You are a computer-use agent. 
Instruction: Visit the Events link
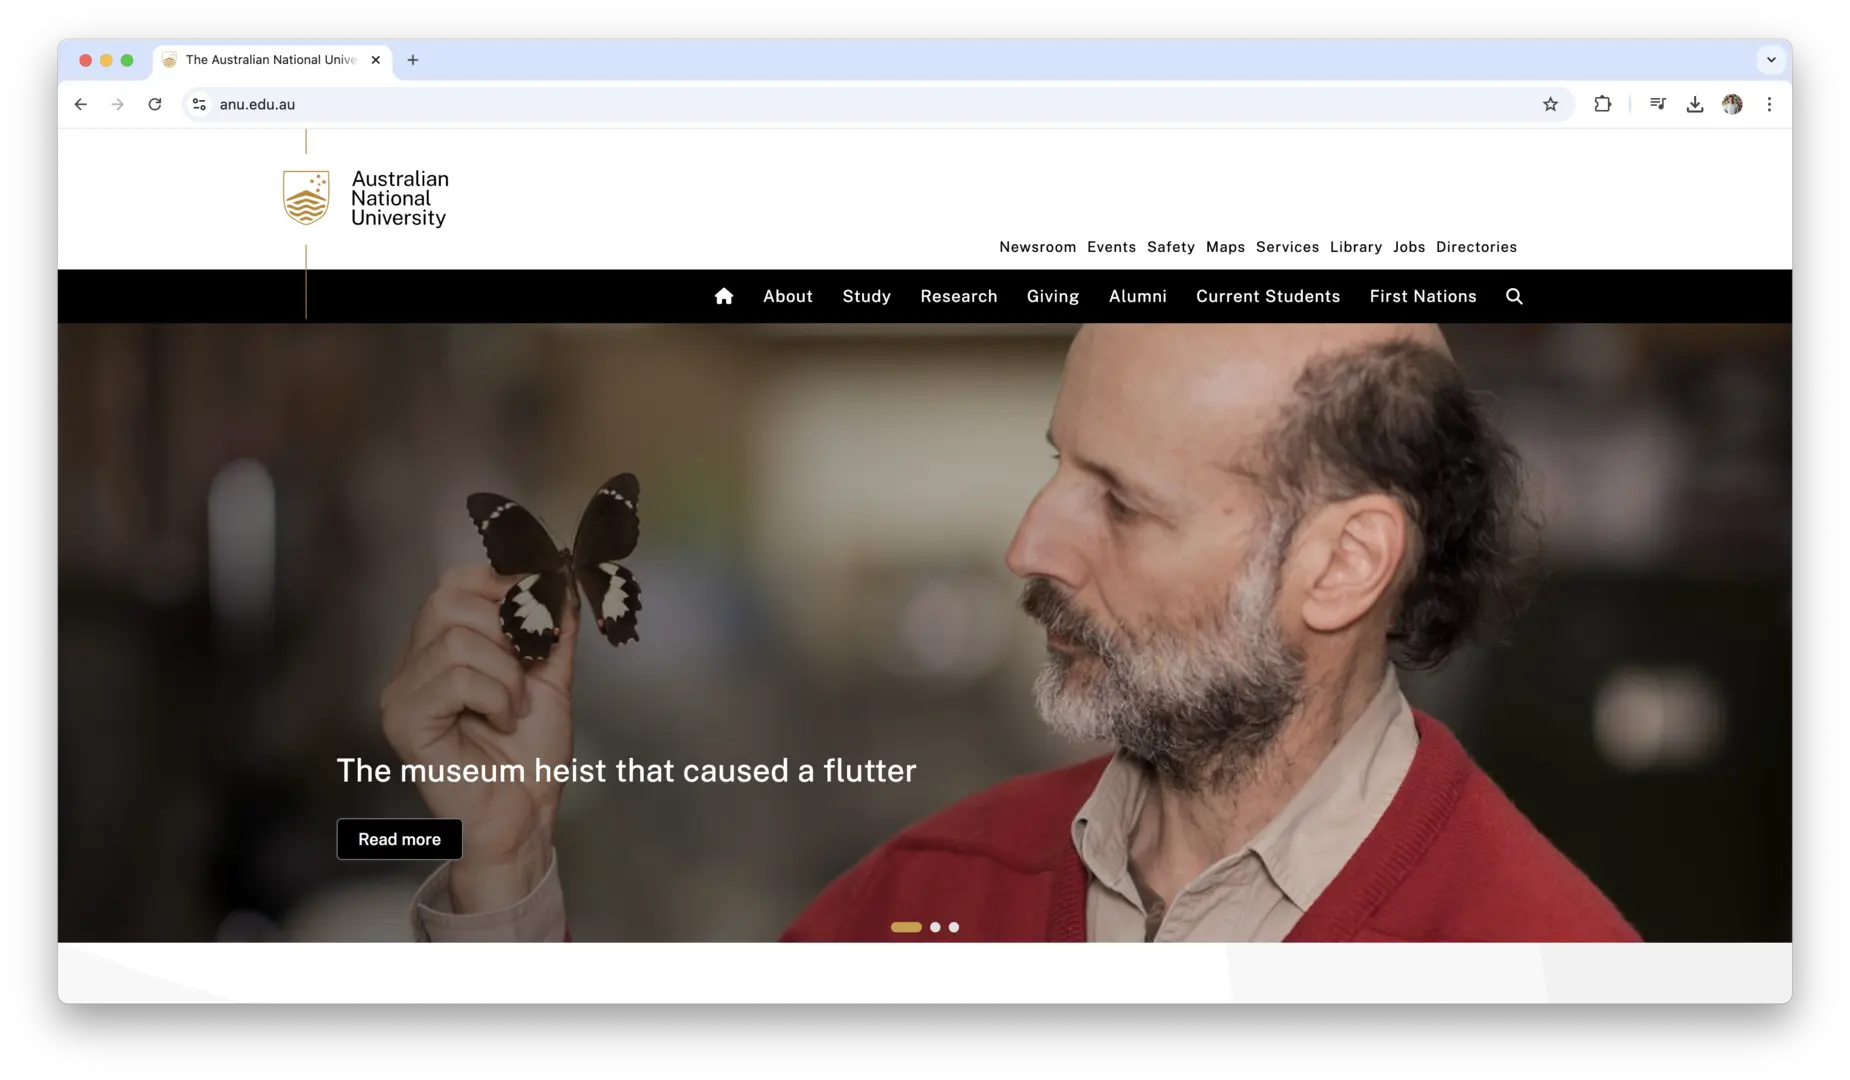pos(1111,247)
